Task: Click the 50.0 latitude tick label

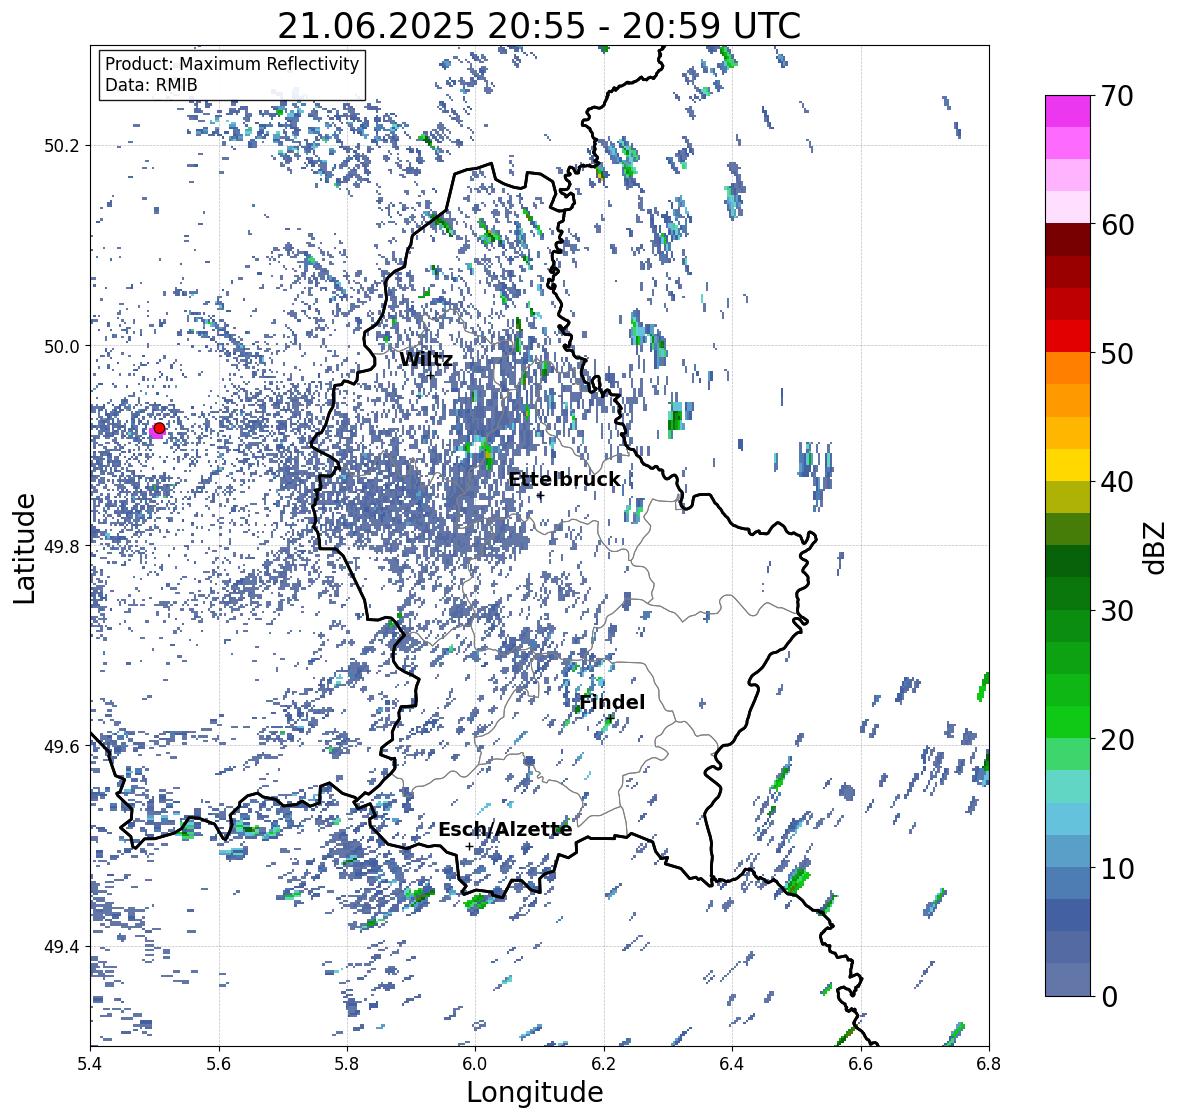Action: (62, 347)
